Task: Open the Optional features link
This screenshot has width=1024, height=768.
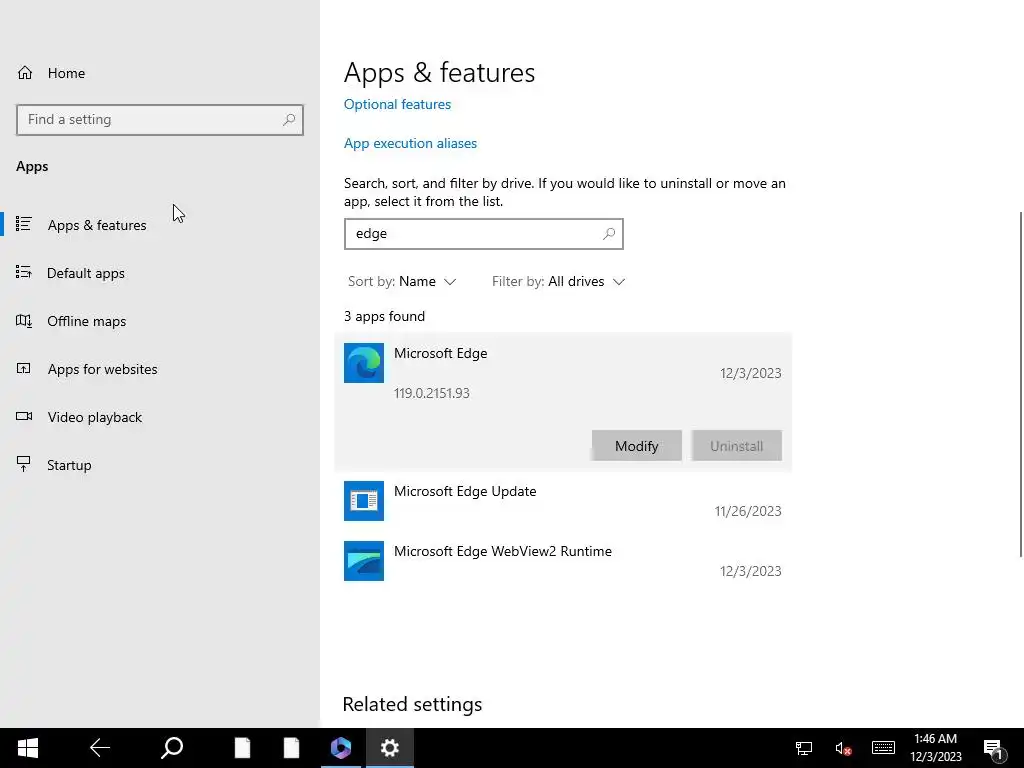Action: (397, 104)
